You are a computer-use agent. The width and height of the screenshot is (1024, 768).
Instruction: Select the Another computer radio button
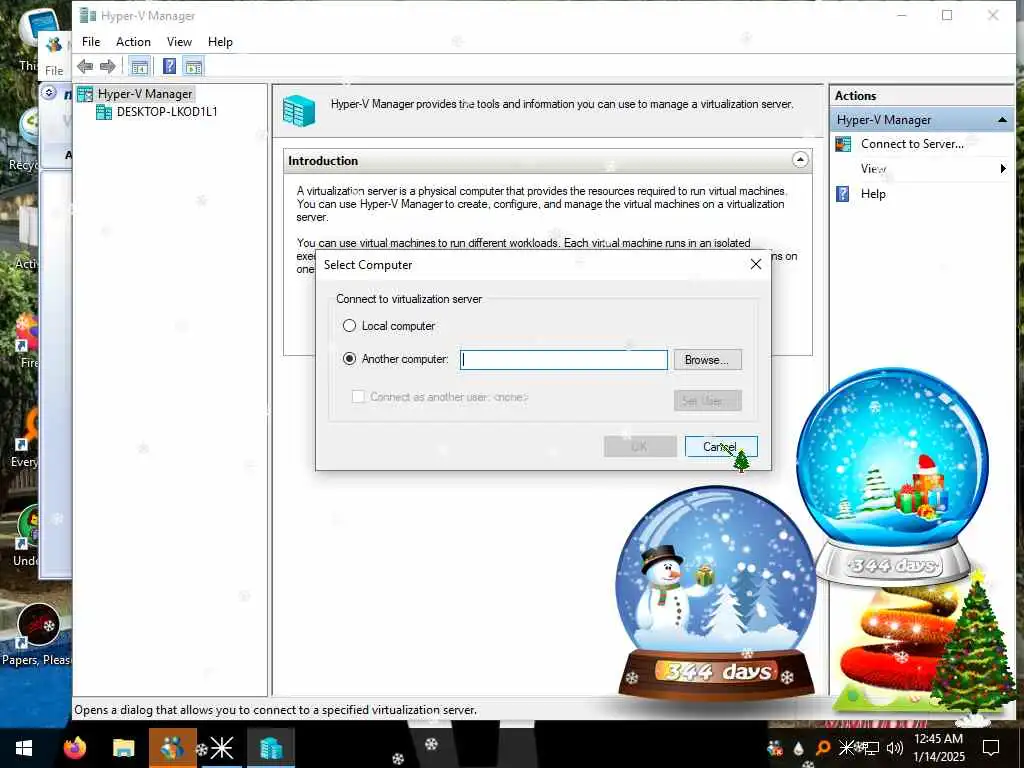[349, 359]
